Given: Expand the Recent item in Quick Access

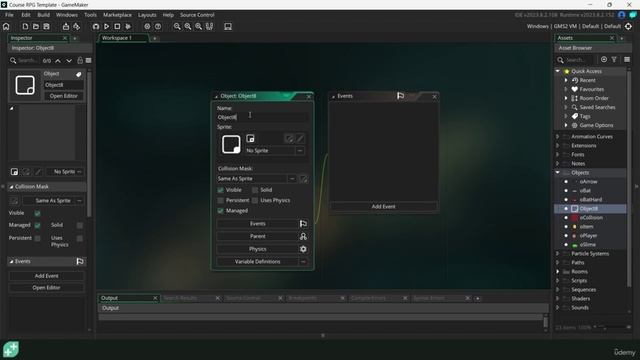Looking at the screenshot, I should point(566,80).
